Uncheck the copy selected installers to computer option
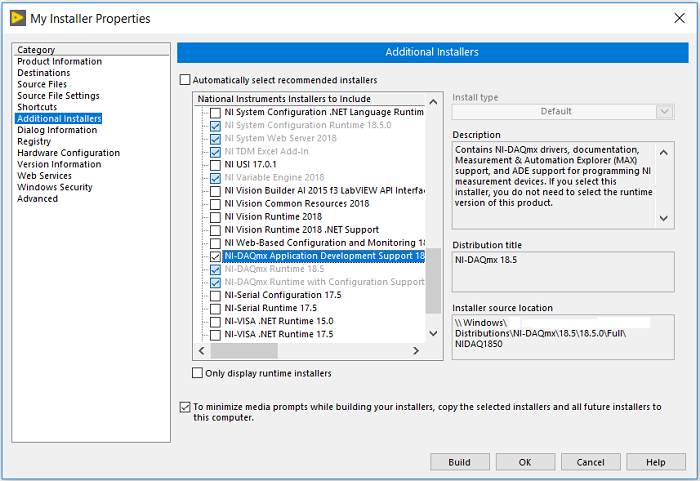Image resolution: width=700 pixels, height=481 pixels. [184, 407]
